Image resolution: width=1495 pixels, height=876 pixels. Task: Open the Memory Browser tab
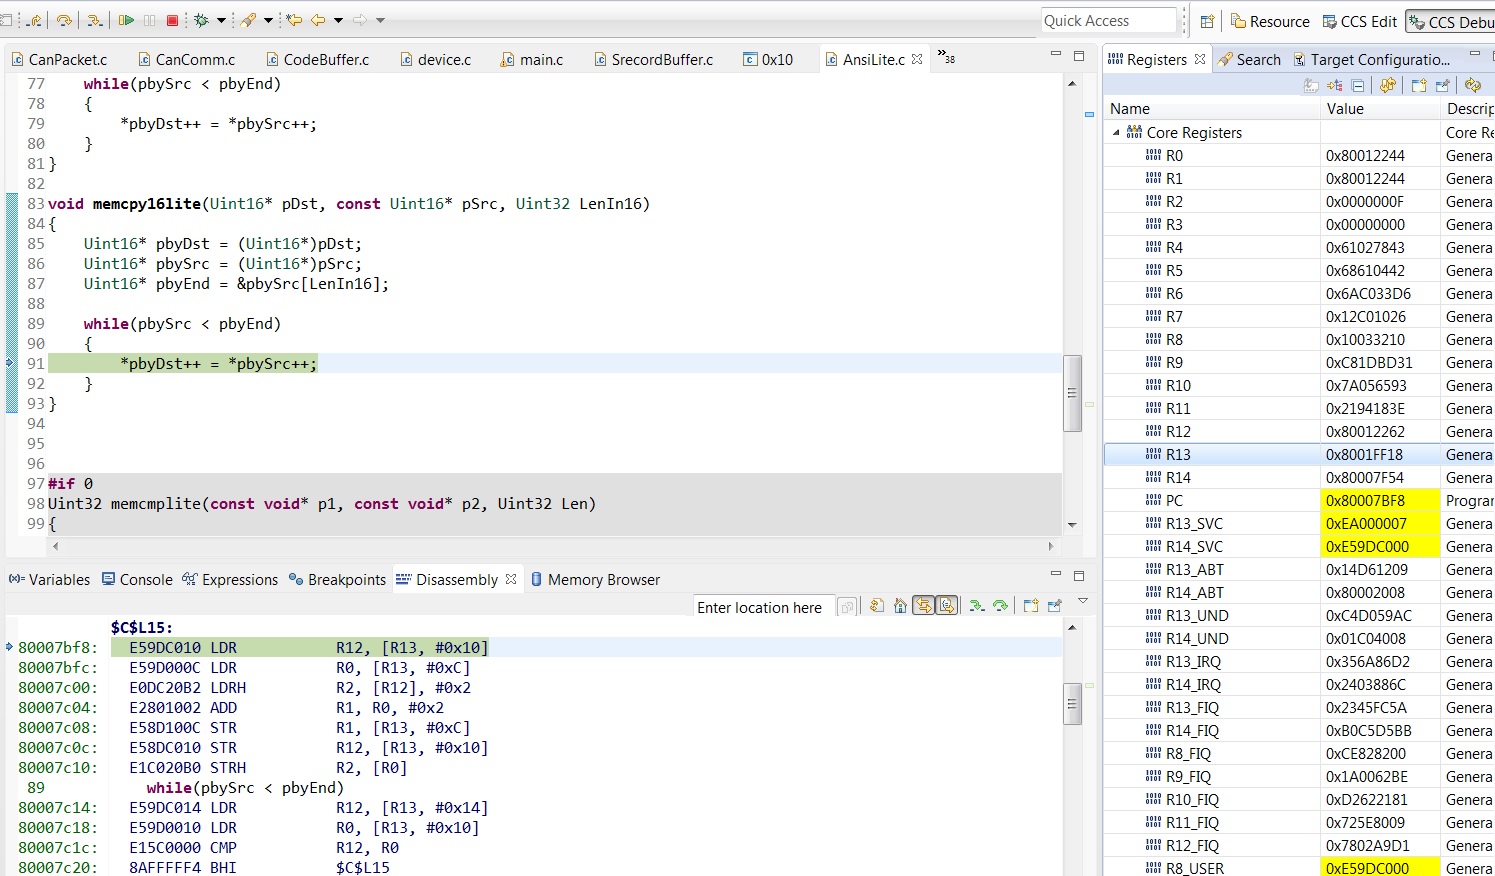(x=595, y=579)
